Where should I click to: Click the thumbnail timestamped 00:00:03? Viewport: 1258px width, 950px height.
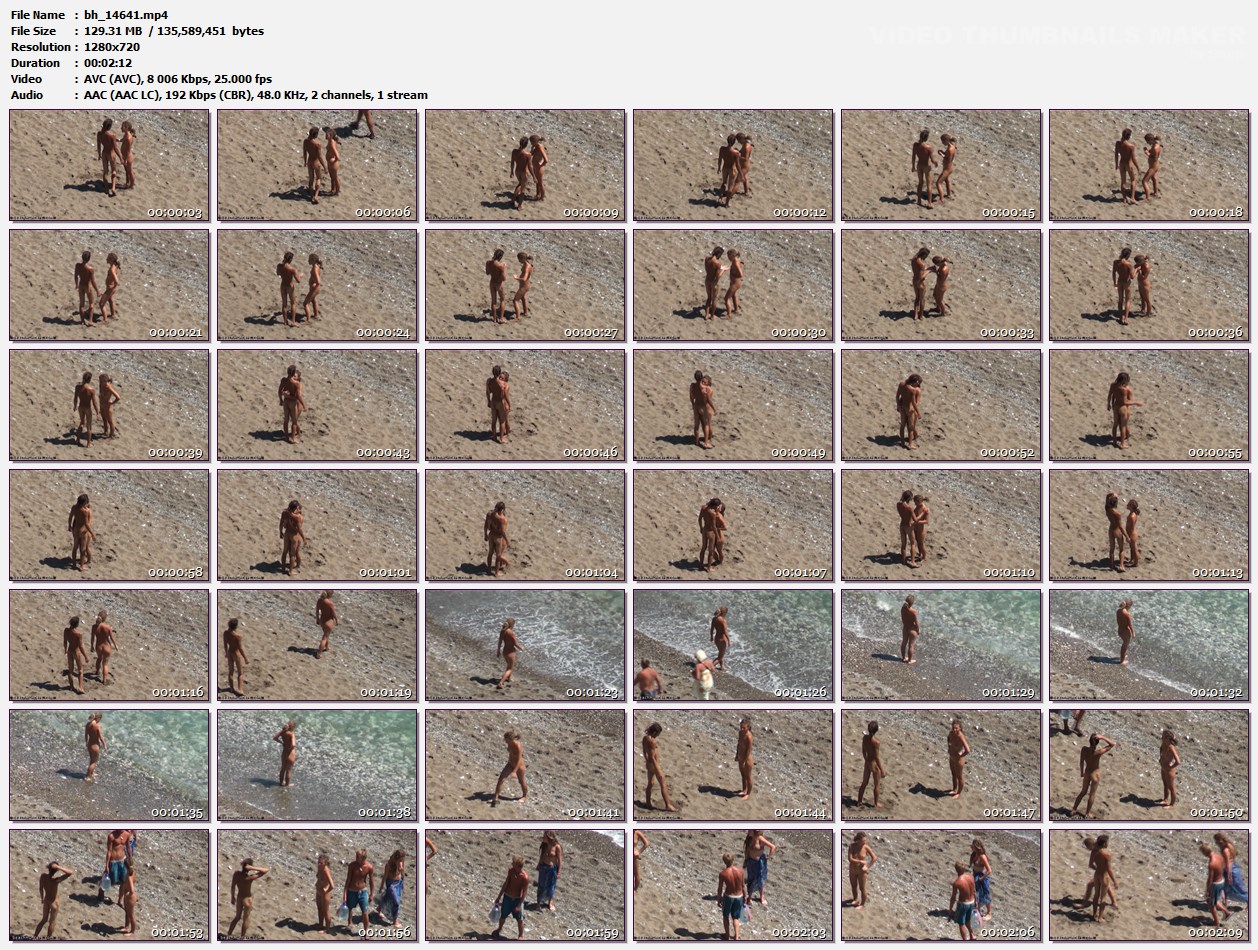109,165
